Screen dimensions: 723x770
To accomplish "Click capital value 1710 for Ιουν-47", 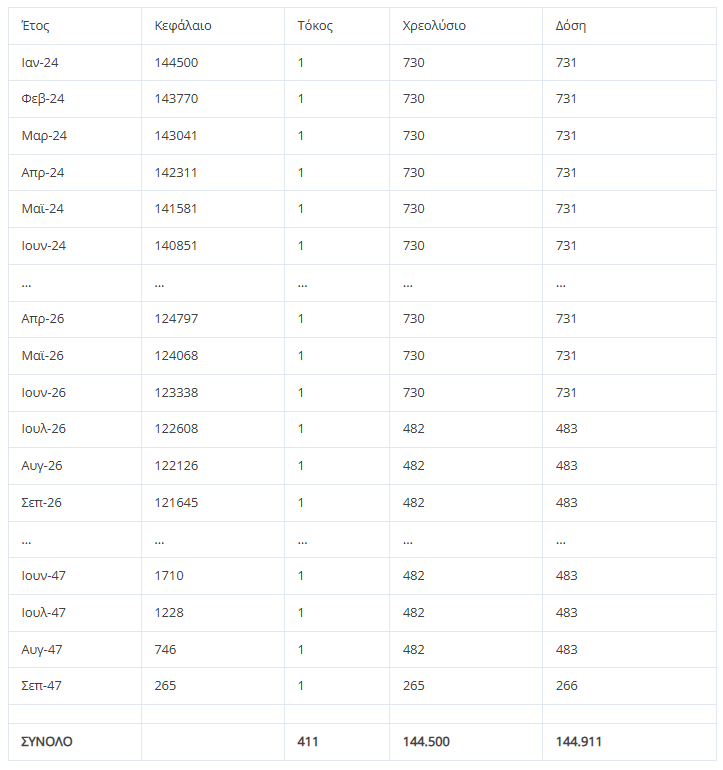I will (x=168, y=576).
